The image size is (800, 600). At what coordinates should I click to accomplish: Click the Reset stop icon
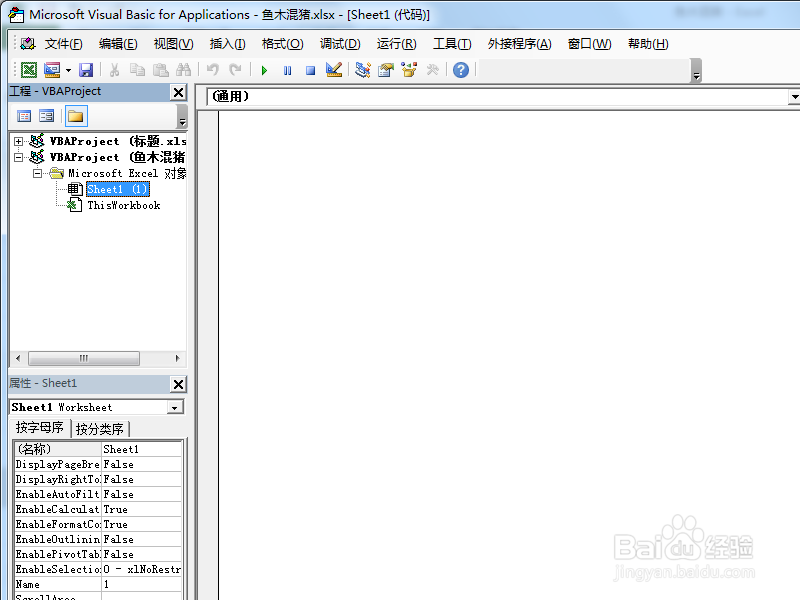310,70
